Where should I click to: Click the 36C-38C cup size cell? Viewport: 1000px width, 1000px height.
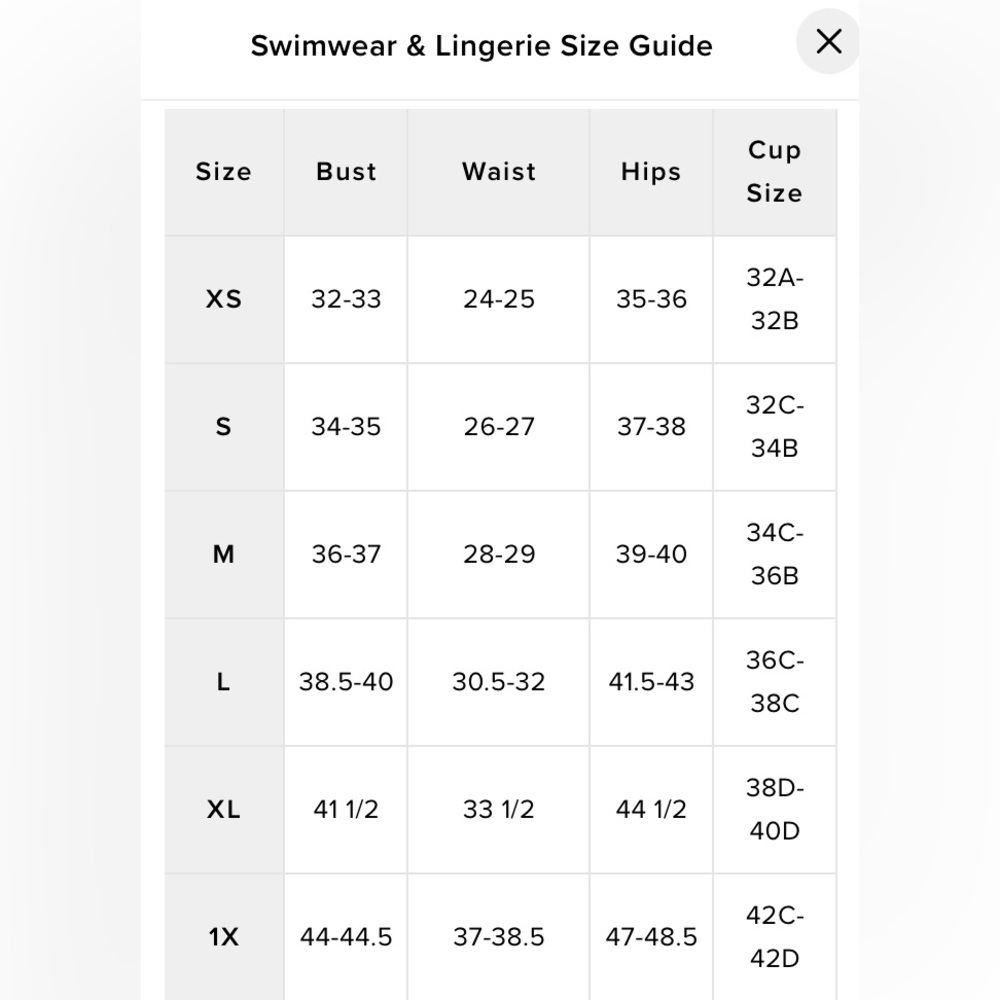[775, 682]
